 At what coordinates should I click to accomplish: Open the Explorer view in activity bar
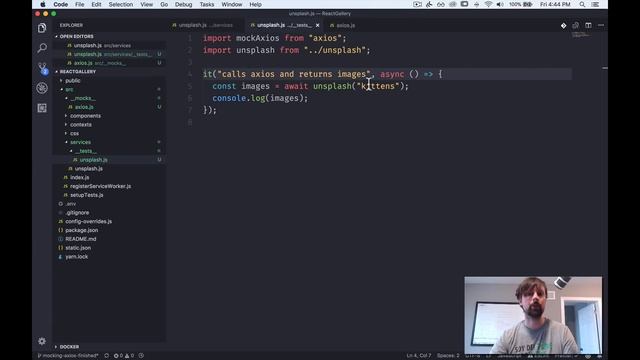[42, 28]
